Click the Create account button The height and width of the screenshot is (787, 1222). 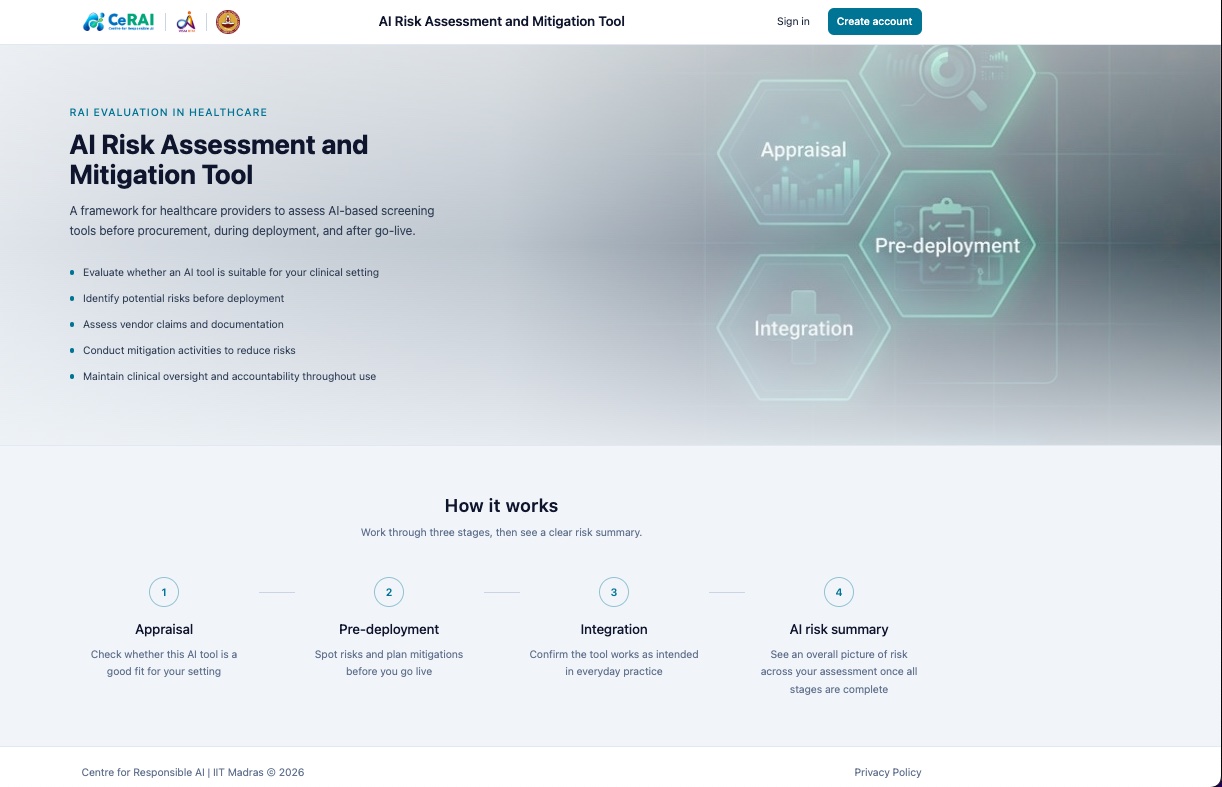[874, 21]
